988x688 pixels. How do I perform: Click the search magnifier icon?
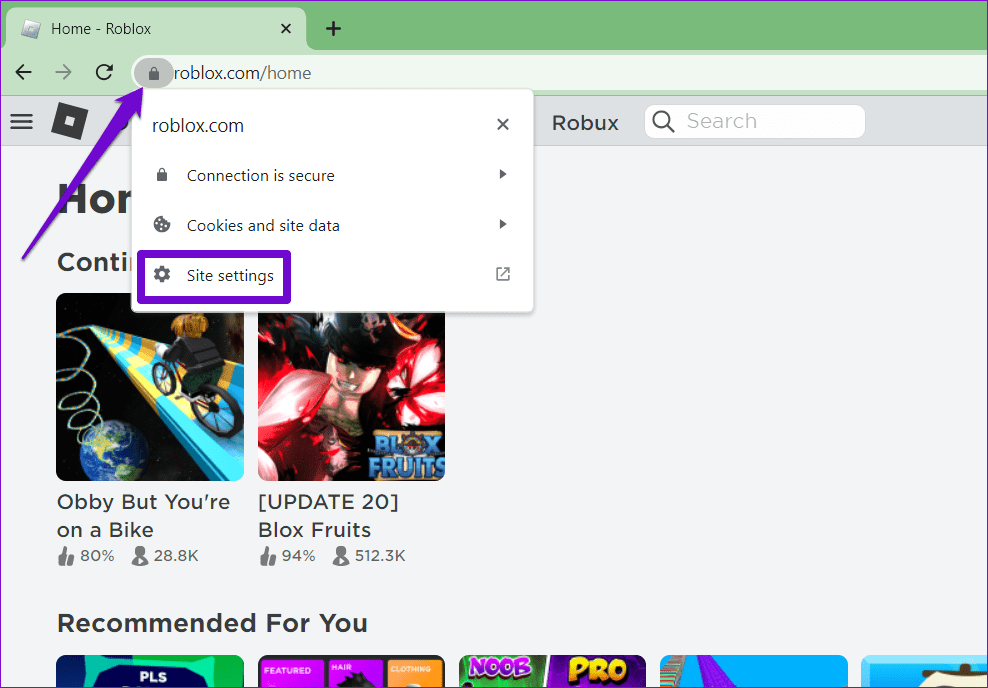pos(663,121)
